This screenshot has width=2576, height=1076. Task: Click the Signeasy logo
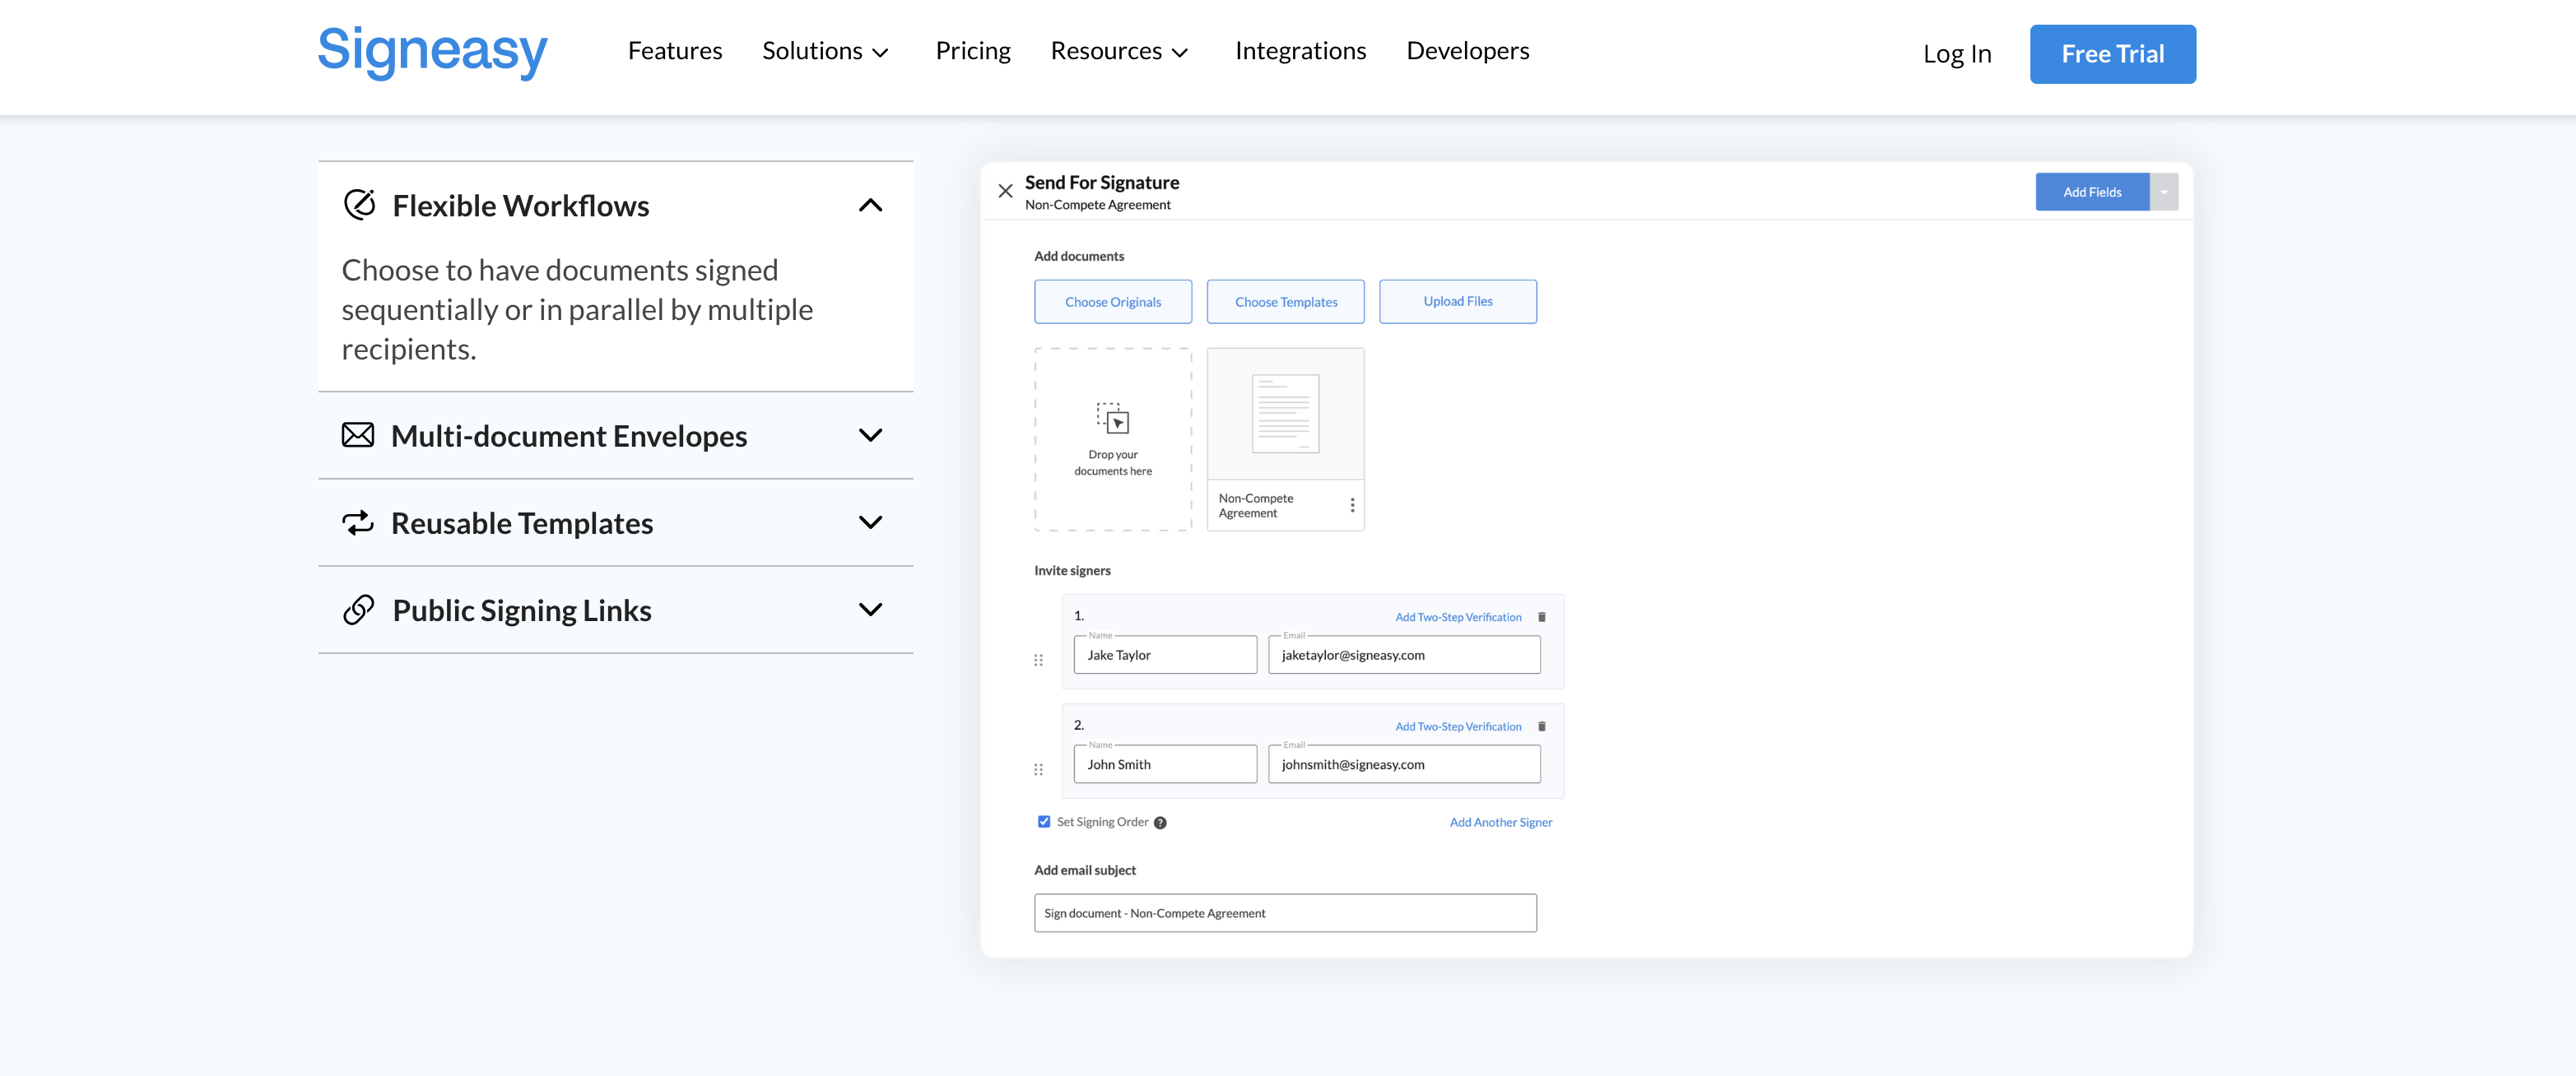pyautogui.click(x=432, y=50)
